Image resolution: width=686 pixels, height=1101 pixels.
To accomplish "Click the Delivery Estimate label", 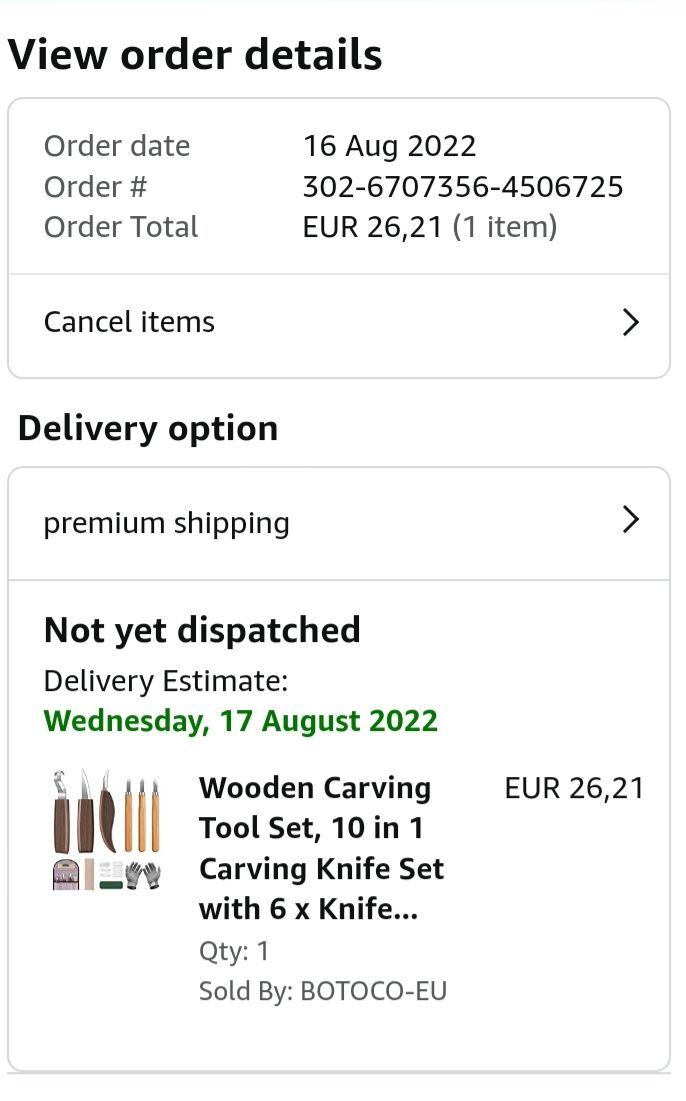I will (166, 682).
